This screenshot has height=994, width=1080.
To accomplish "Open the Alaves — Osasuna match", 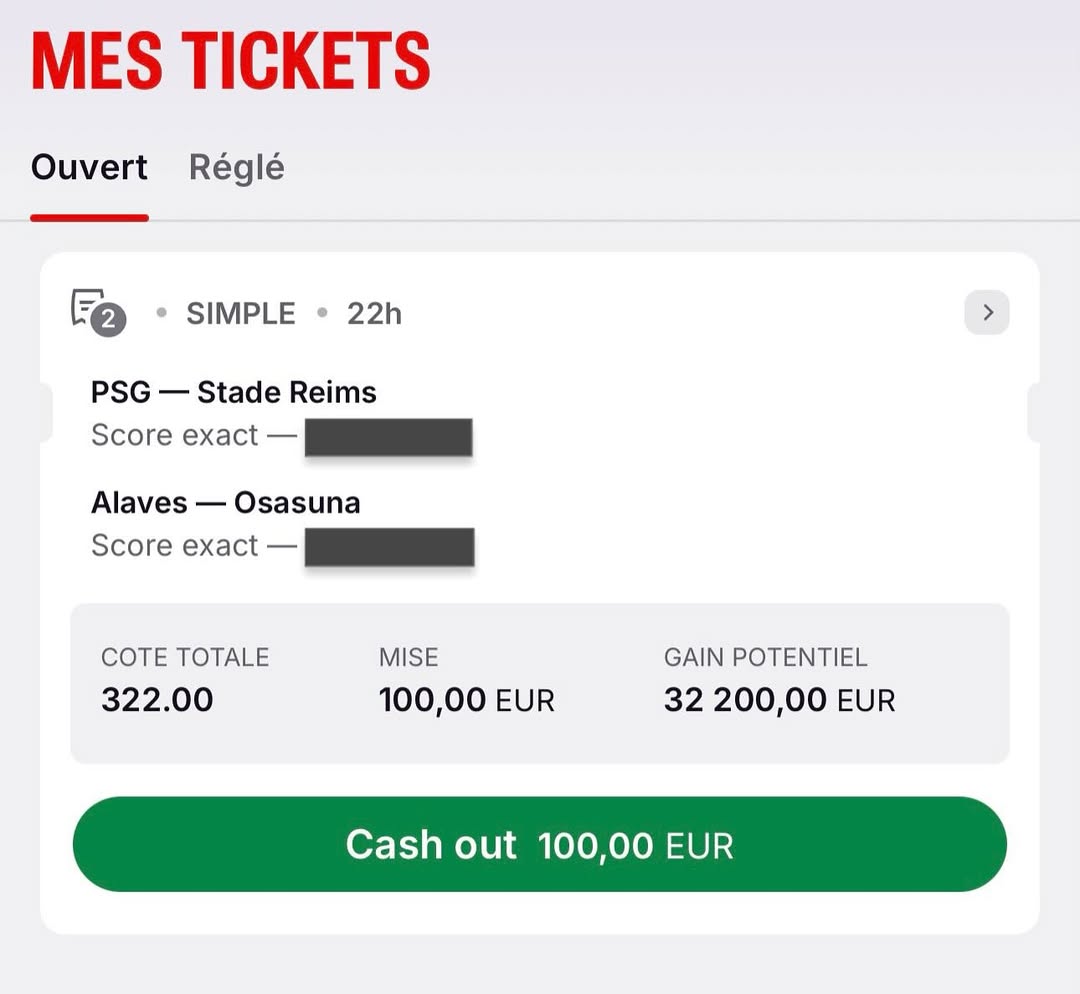I will click(x=225, y=503).
